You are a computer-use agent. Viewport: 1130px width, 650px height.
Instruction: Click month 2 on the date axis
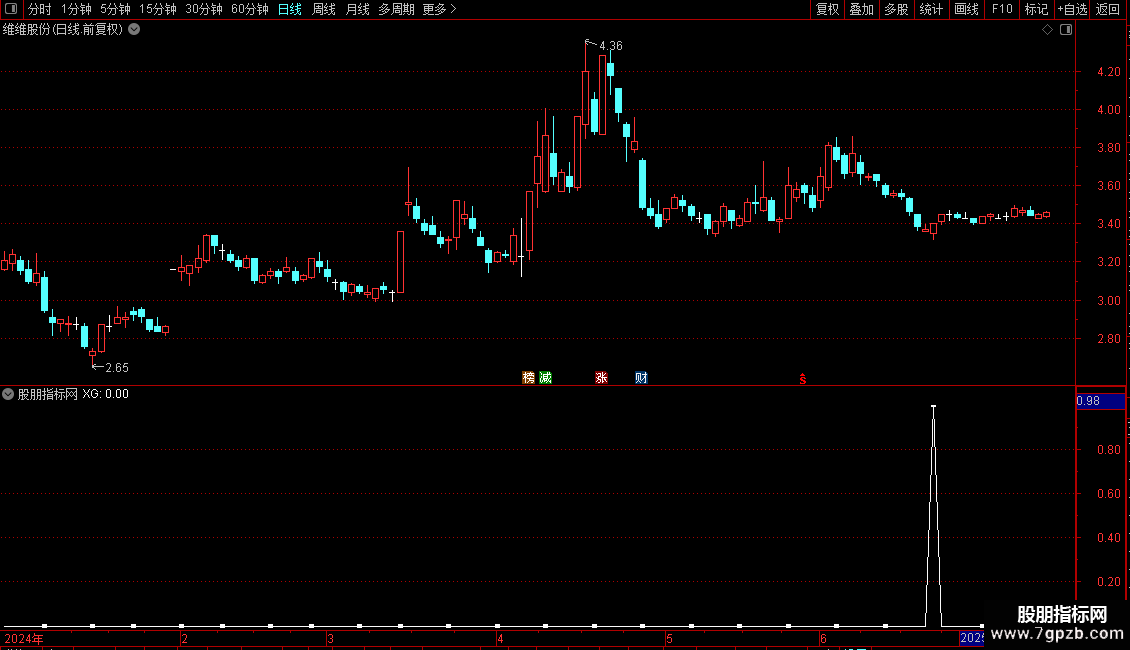[x=184, y=639]
